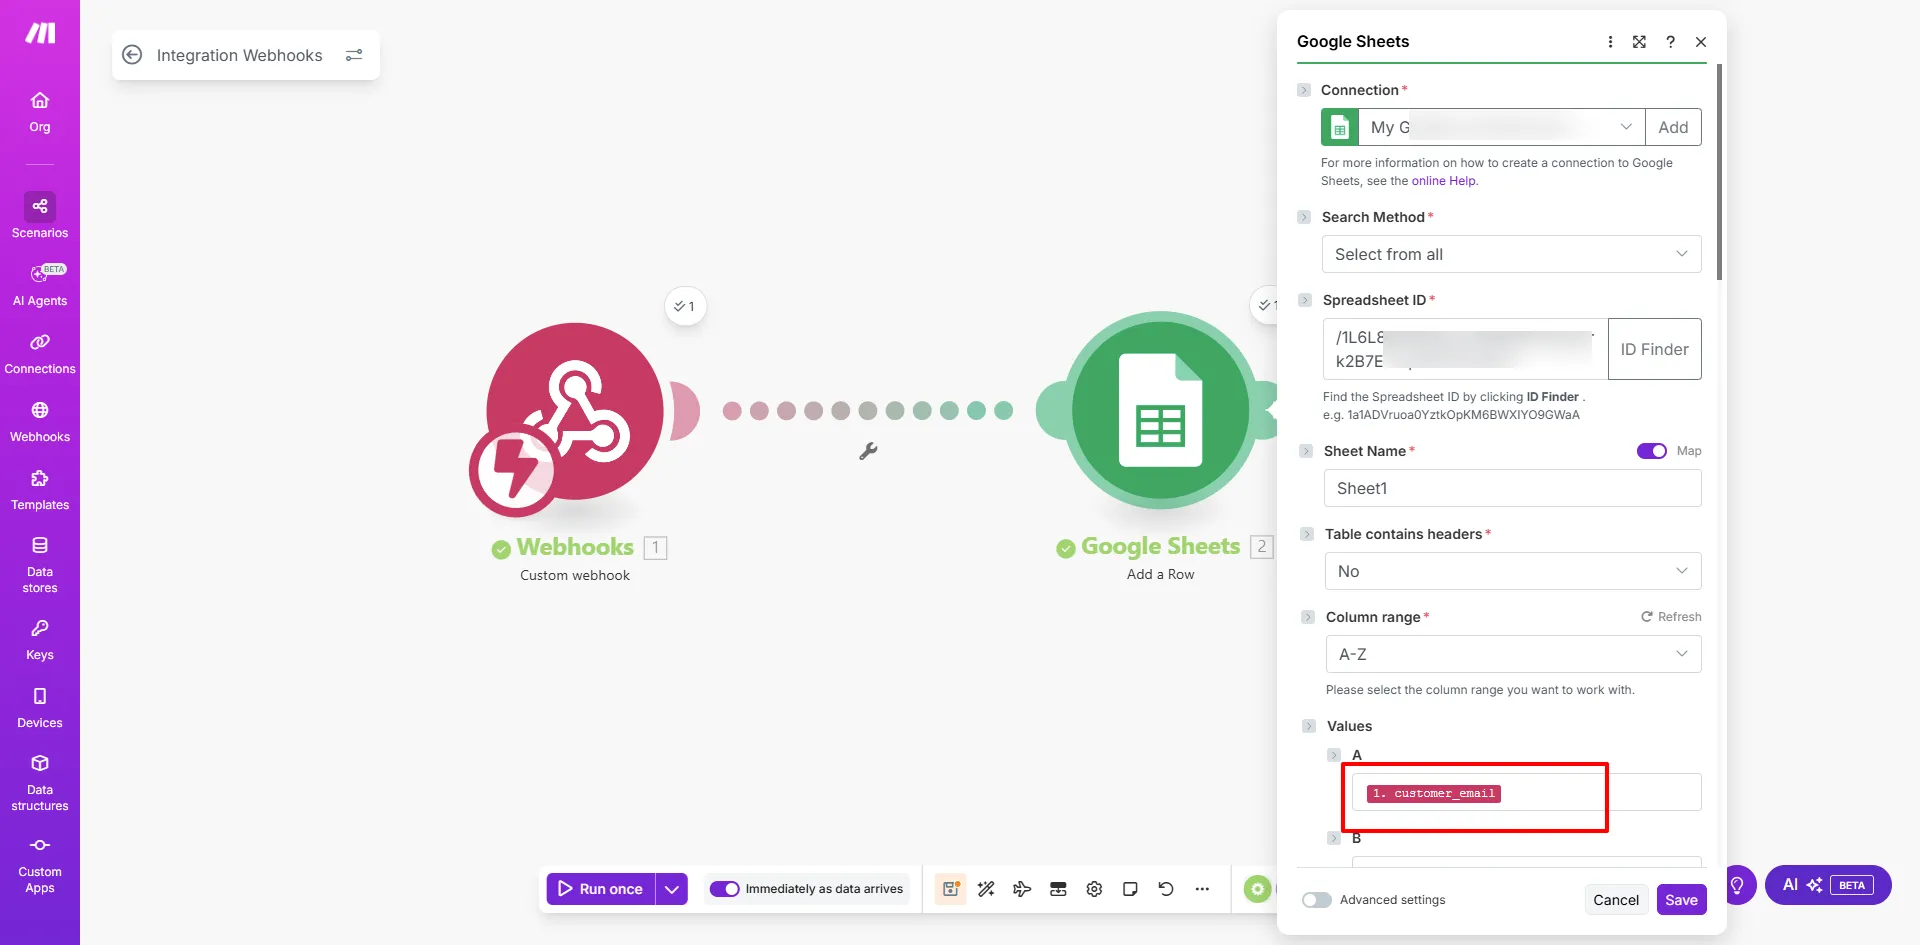Screen dimensions: 1920x945
Task: Undo the last change
Action: (x=1166, y=888)
